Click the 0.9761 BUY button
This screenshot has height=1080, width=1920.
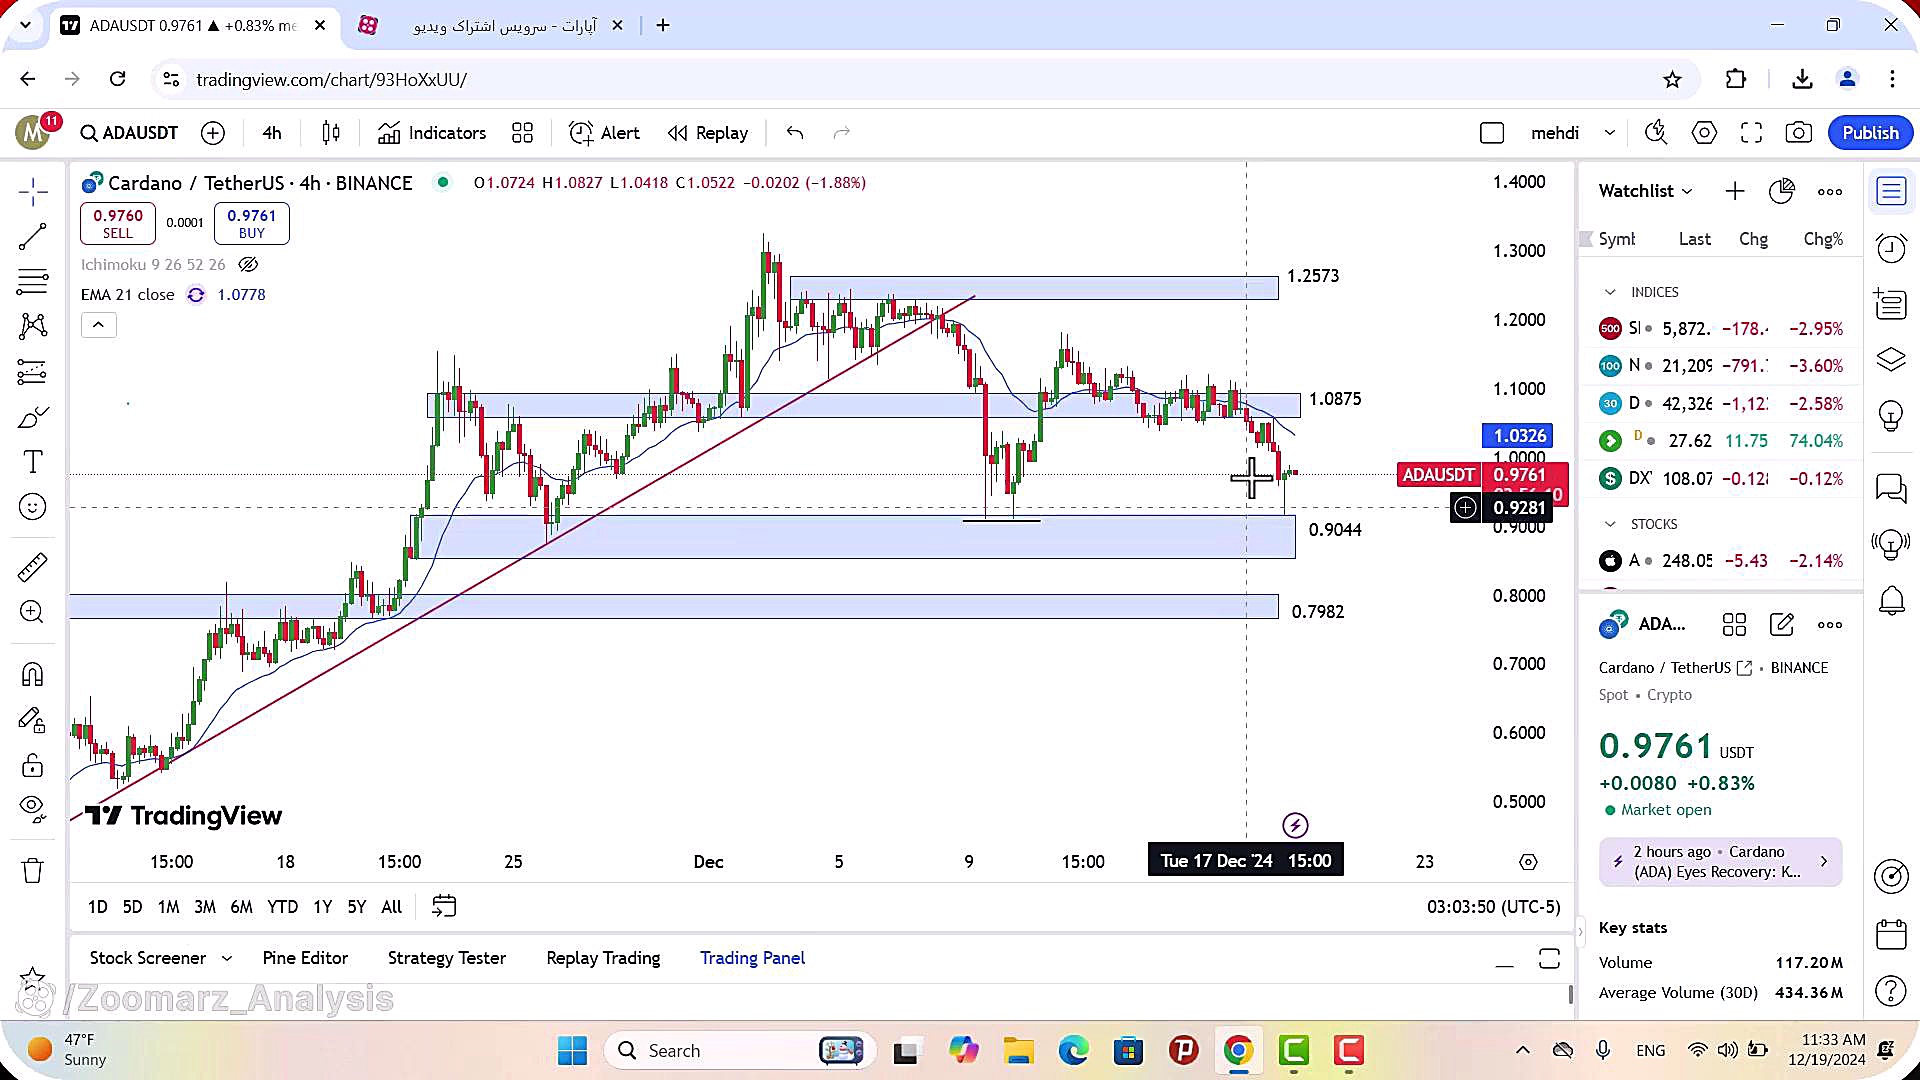click(x=252, y=223)
